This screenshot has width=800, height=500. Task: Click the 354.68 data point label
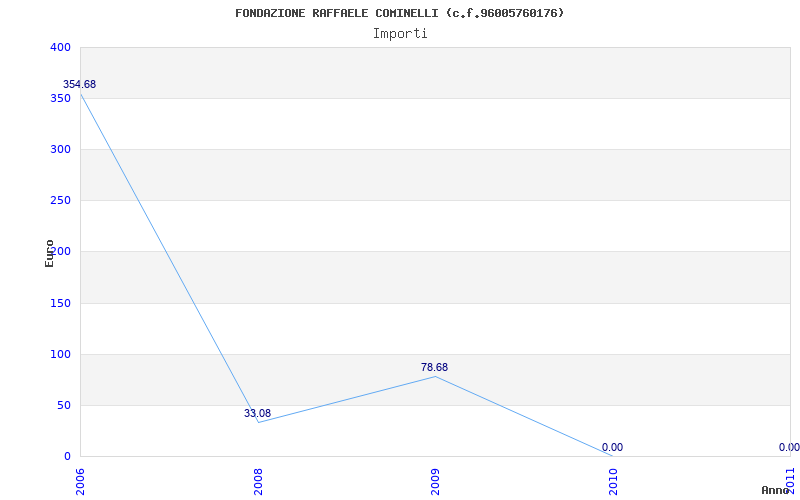pyautogui.click(x=79, y=85)
